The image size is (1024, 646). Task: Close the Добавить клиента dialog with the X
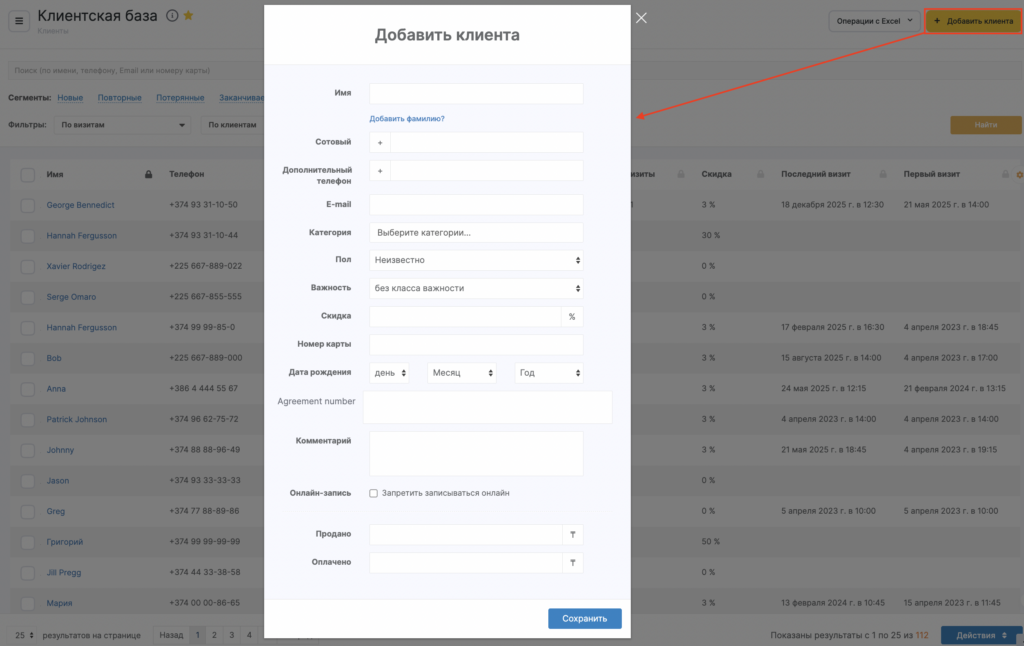(641, 18)
